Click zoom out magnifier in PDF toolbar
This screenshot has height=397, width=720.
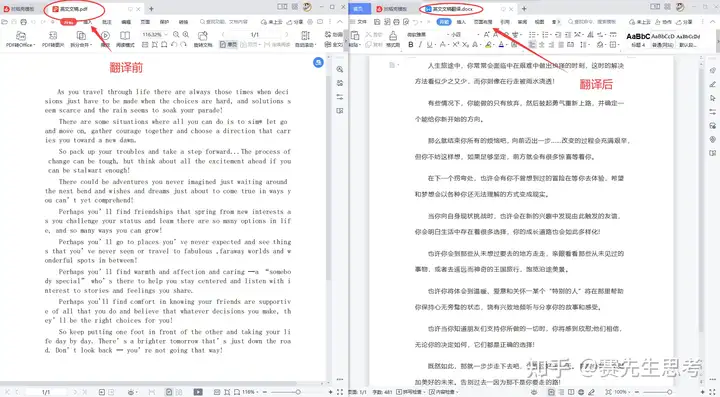pos(176,34)
